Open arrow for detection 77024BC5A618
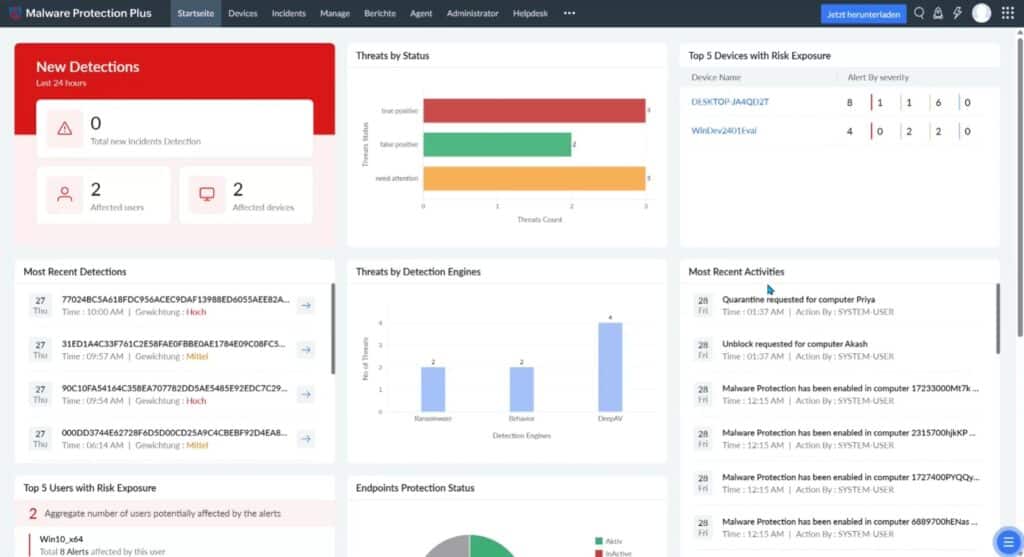 (x=306, y=305)
